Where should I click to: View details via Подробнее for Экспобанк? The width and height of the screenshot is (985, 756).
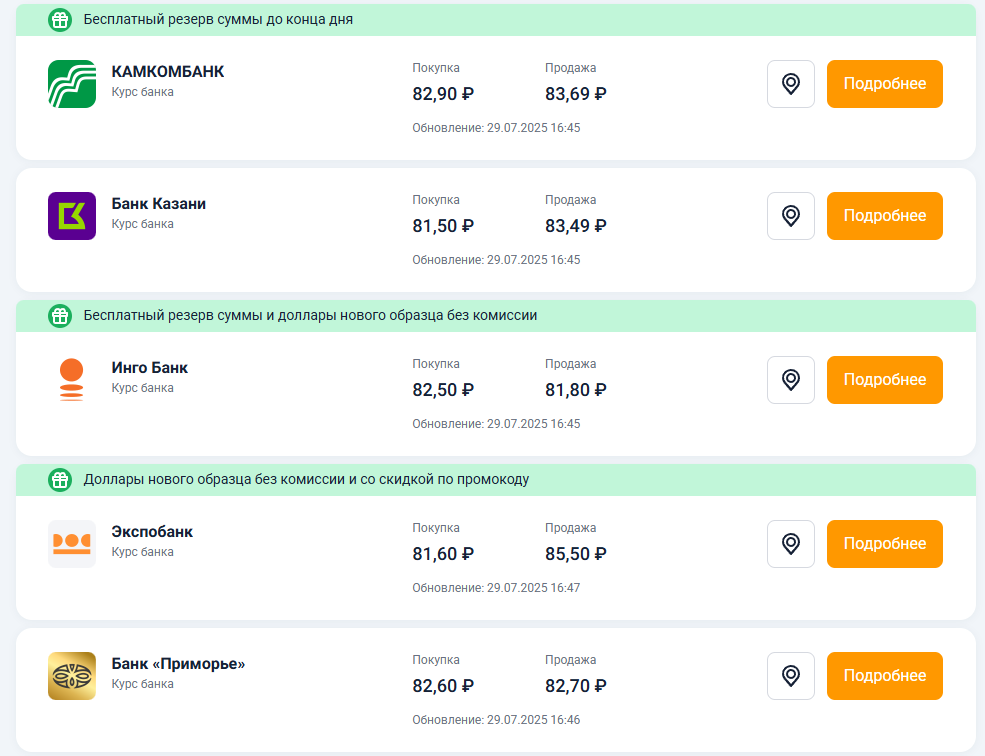(884, 544)
